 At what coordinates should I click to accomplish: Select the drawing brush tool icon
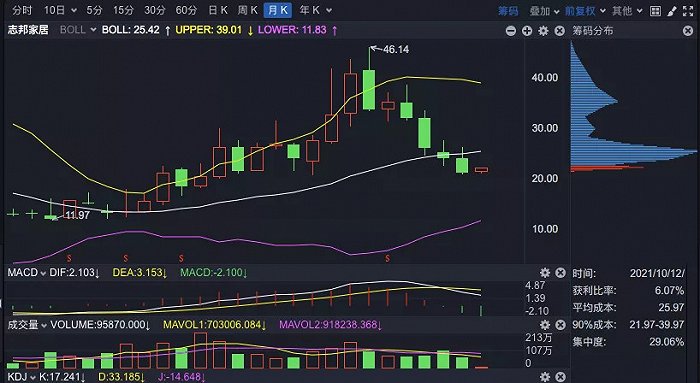671,11
